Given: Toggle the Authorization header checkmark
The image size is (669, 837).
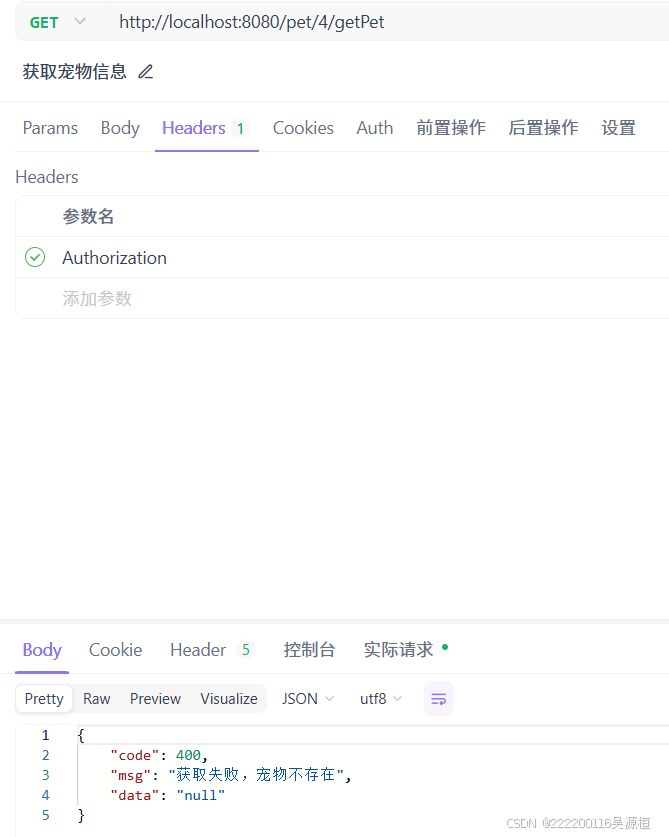Looking at the screenshot, I should click(35, 257).
